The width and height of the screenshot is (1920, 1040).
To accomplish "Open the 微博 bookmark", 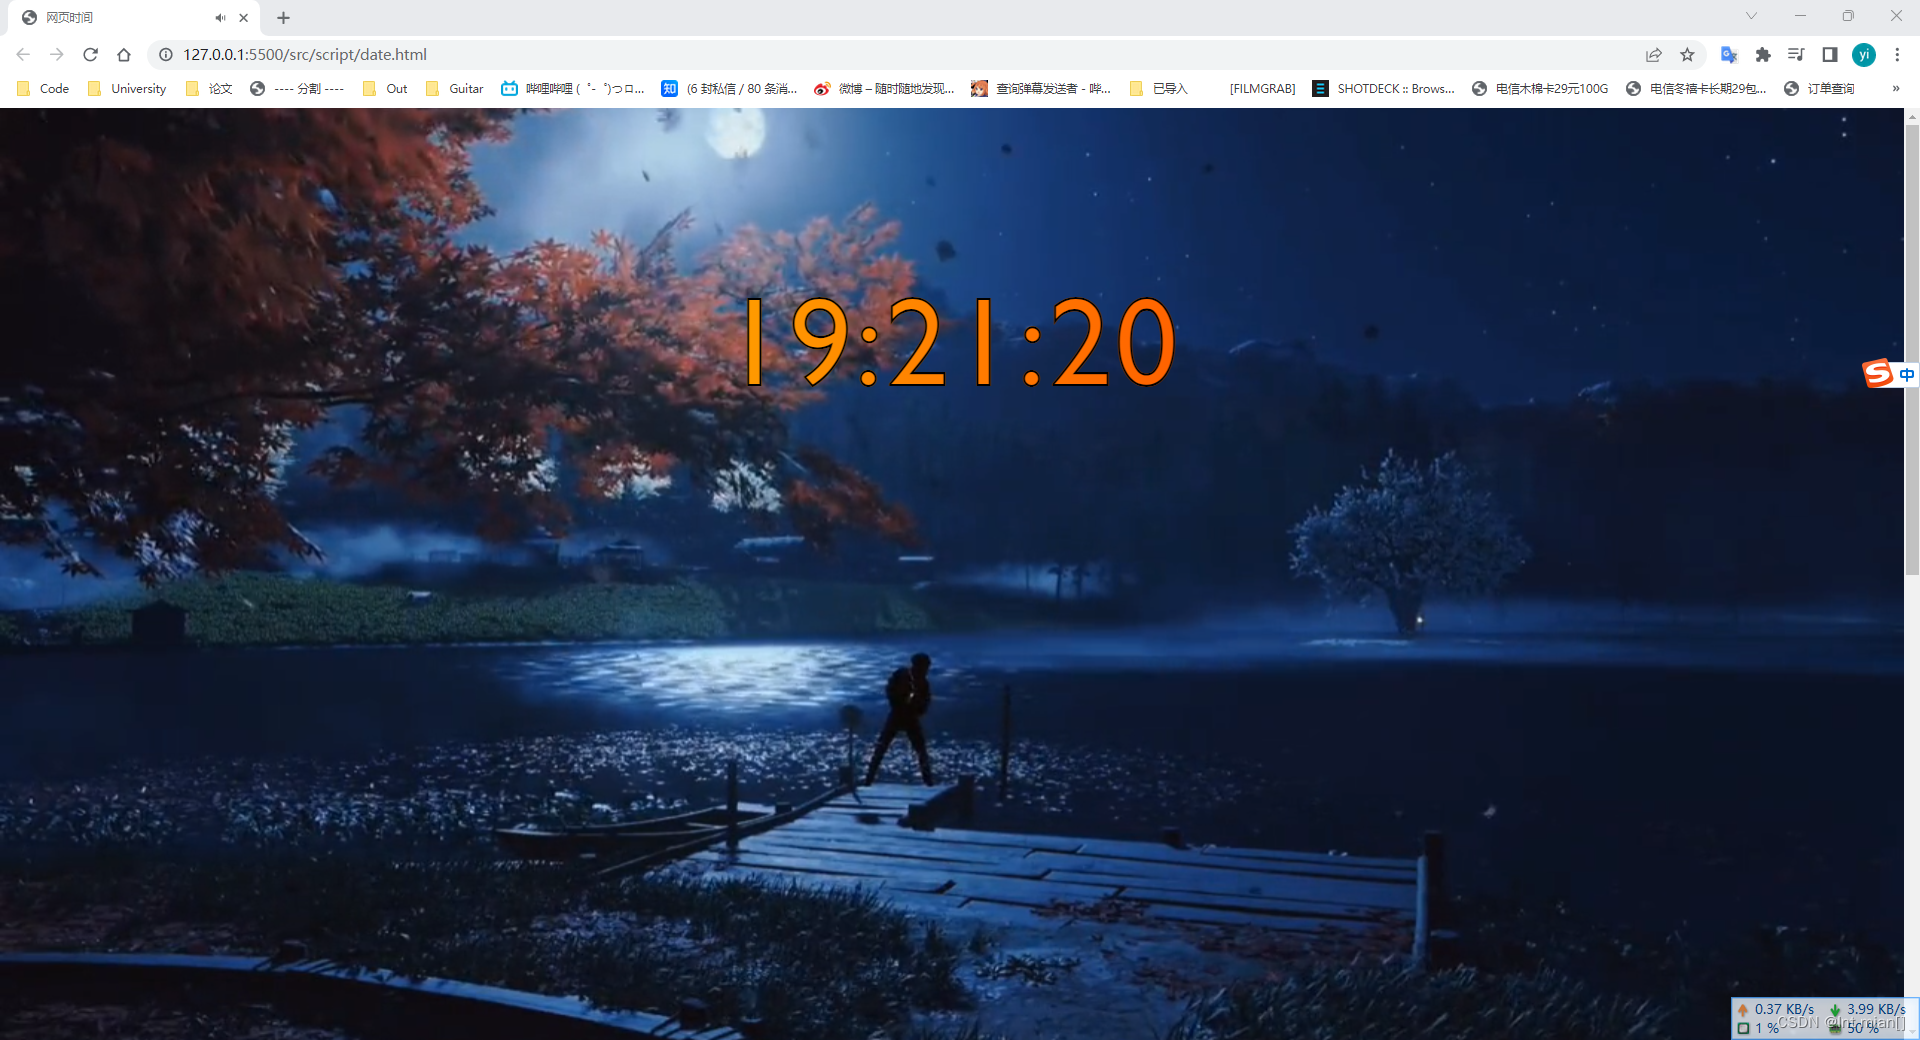I will (884, 89).
